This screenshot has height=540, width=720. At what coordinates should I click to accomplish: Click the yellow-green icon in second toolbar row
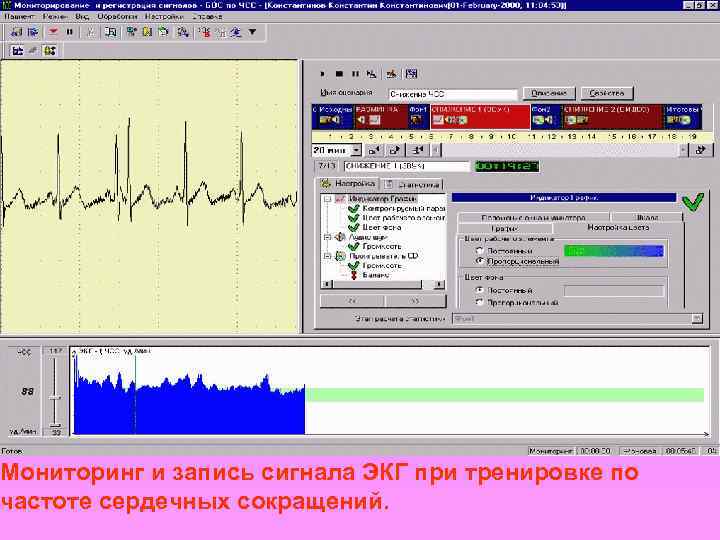(50, 51)
